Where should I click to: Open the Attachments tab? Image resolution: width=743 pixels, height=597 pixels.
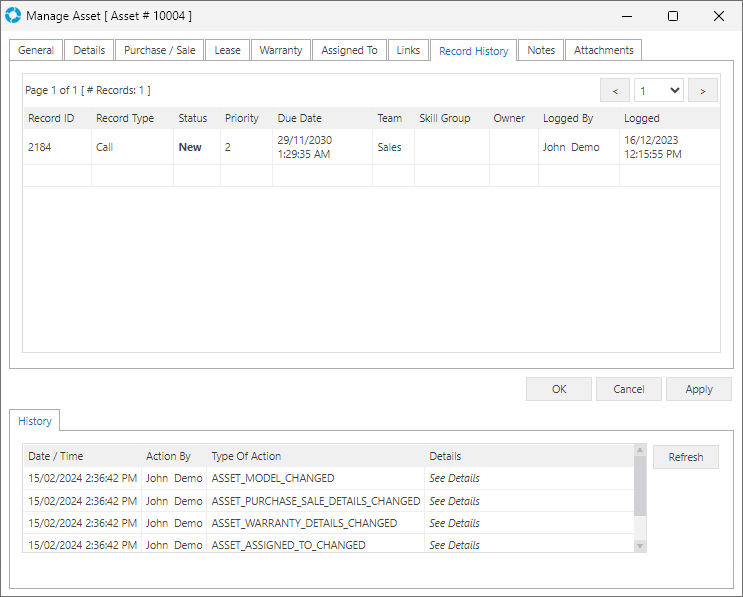pyautogui.click(x=603, y=50)
